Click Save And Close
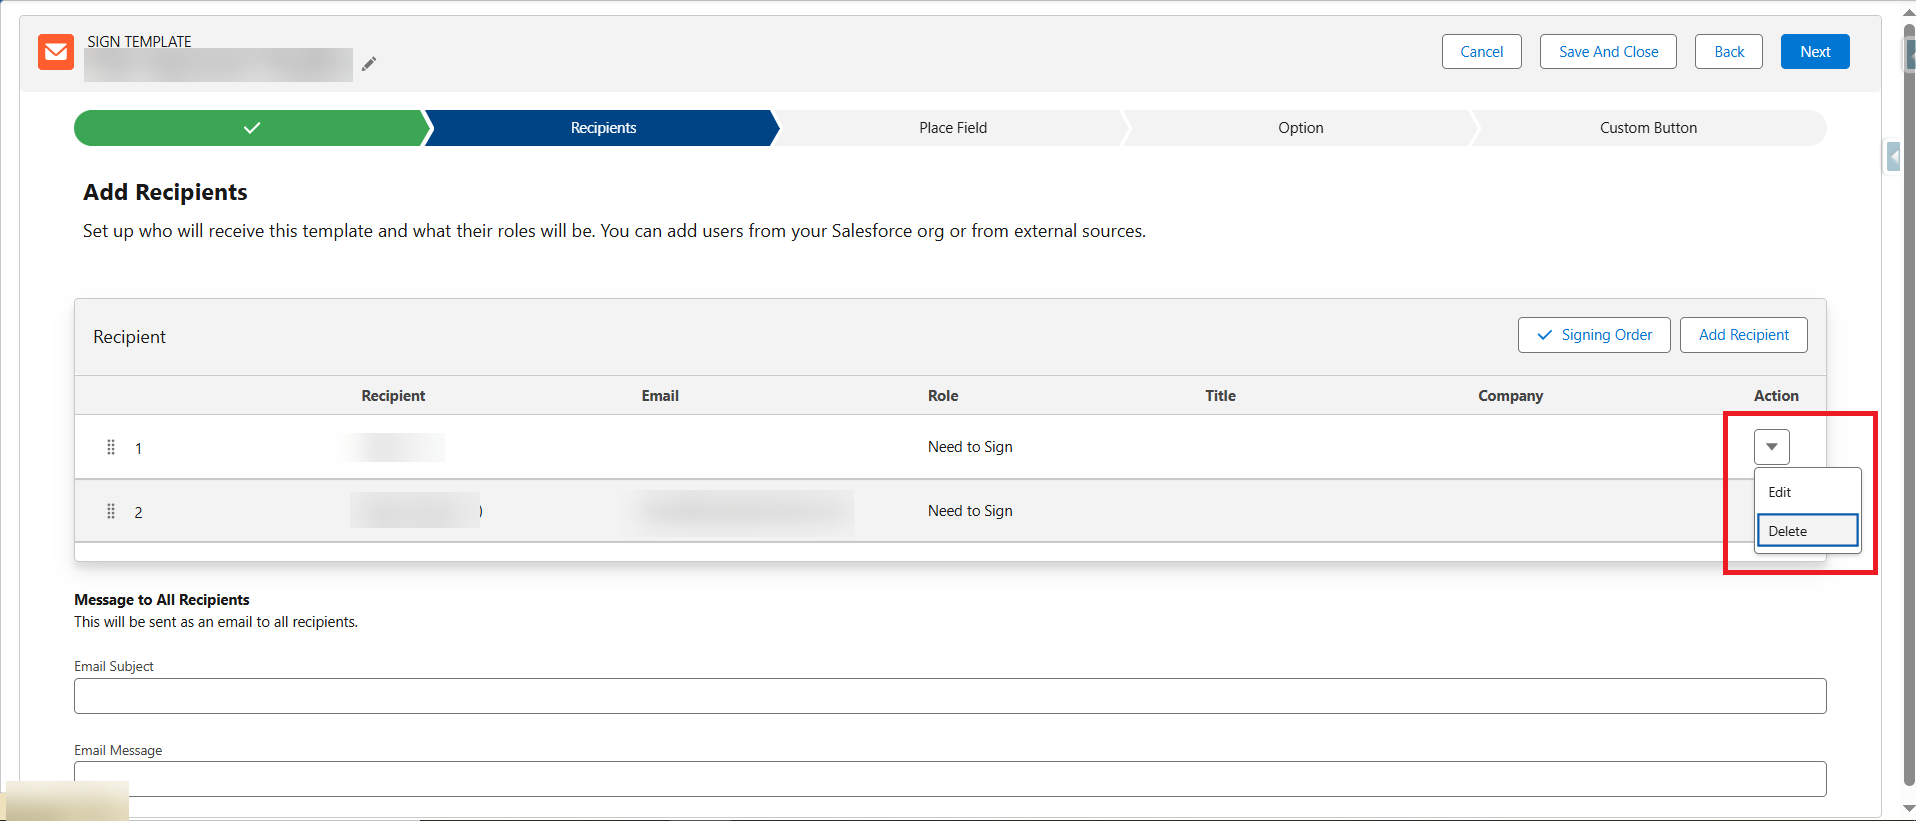The height and width of the screenshot is (821, 1916). tap(1608, 52)
